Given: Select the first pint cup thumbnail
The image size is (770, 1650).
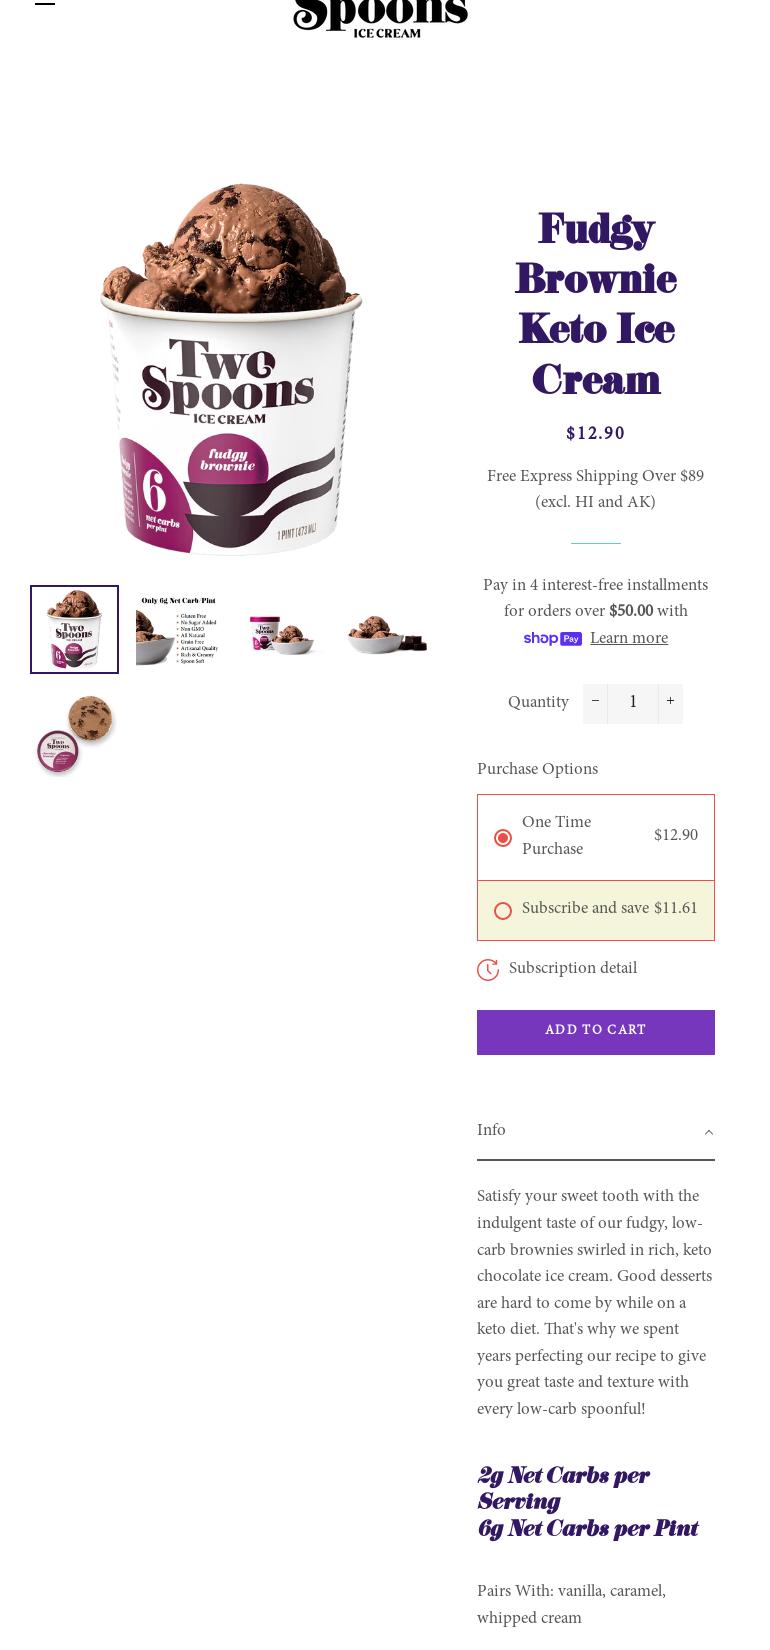Looking at the screenshot, I should tap(75, 630).
